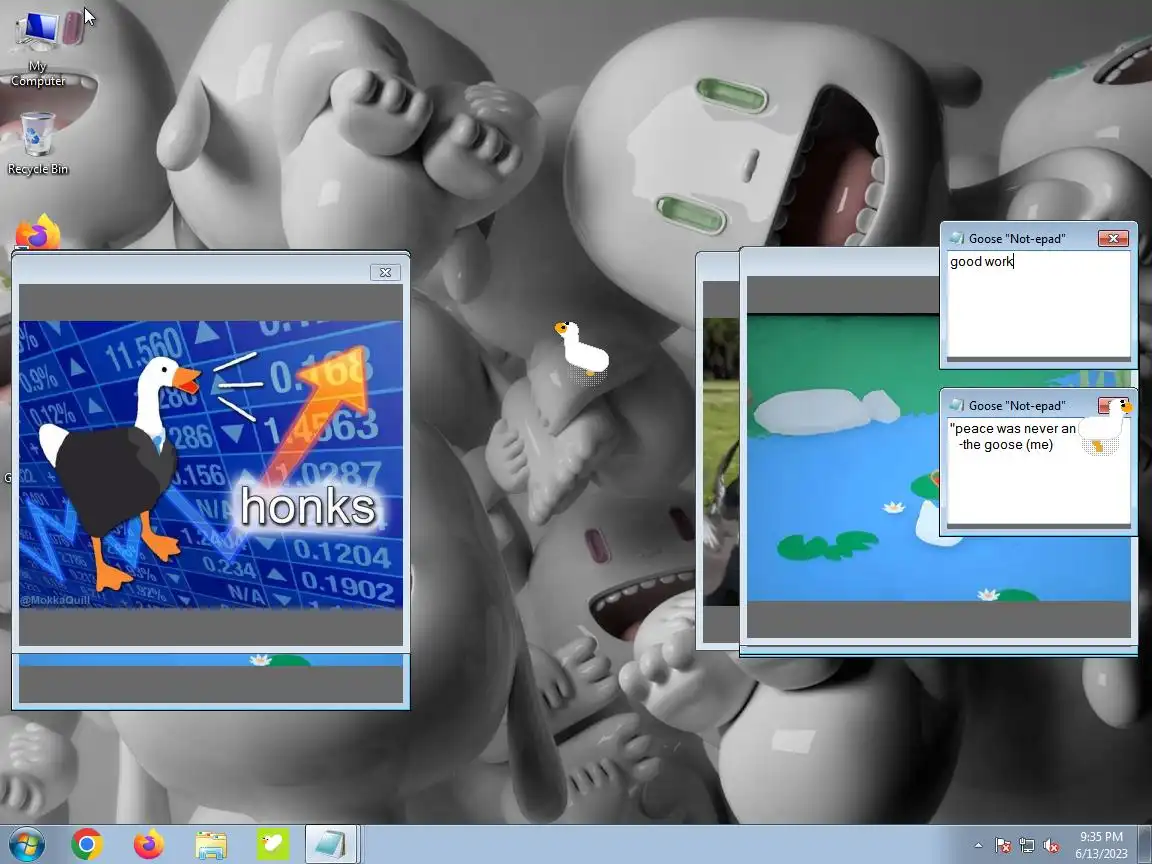Click the green Desktop Goose taskbar icon

click(273, 844)
